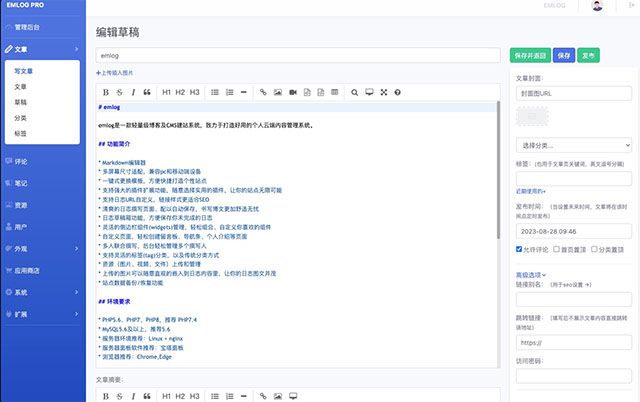This screenshot has height=402, width=640.
Task: Toggle bold in summary editor toolbar
Action: point(106,396)
